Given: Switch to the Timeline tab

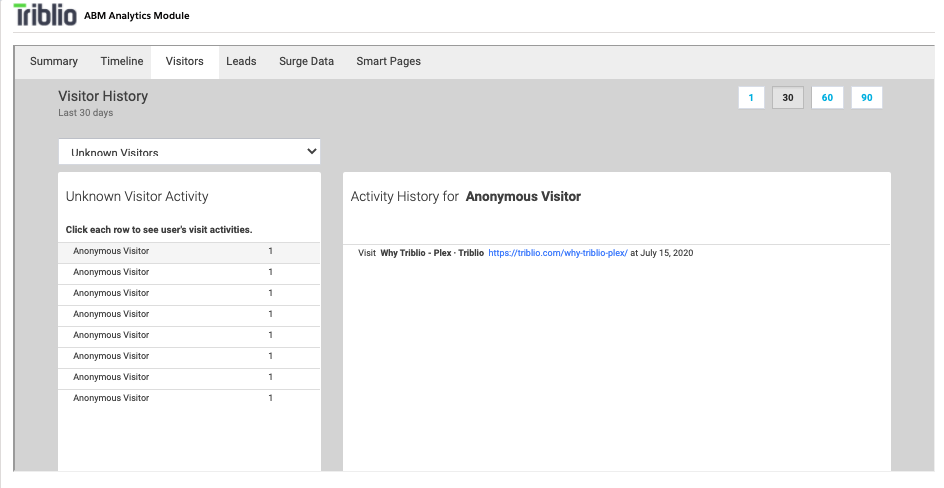Looking at the screenshot, I should point(122,61).
